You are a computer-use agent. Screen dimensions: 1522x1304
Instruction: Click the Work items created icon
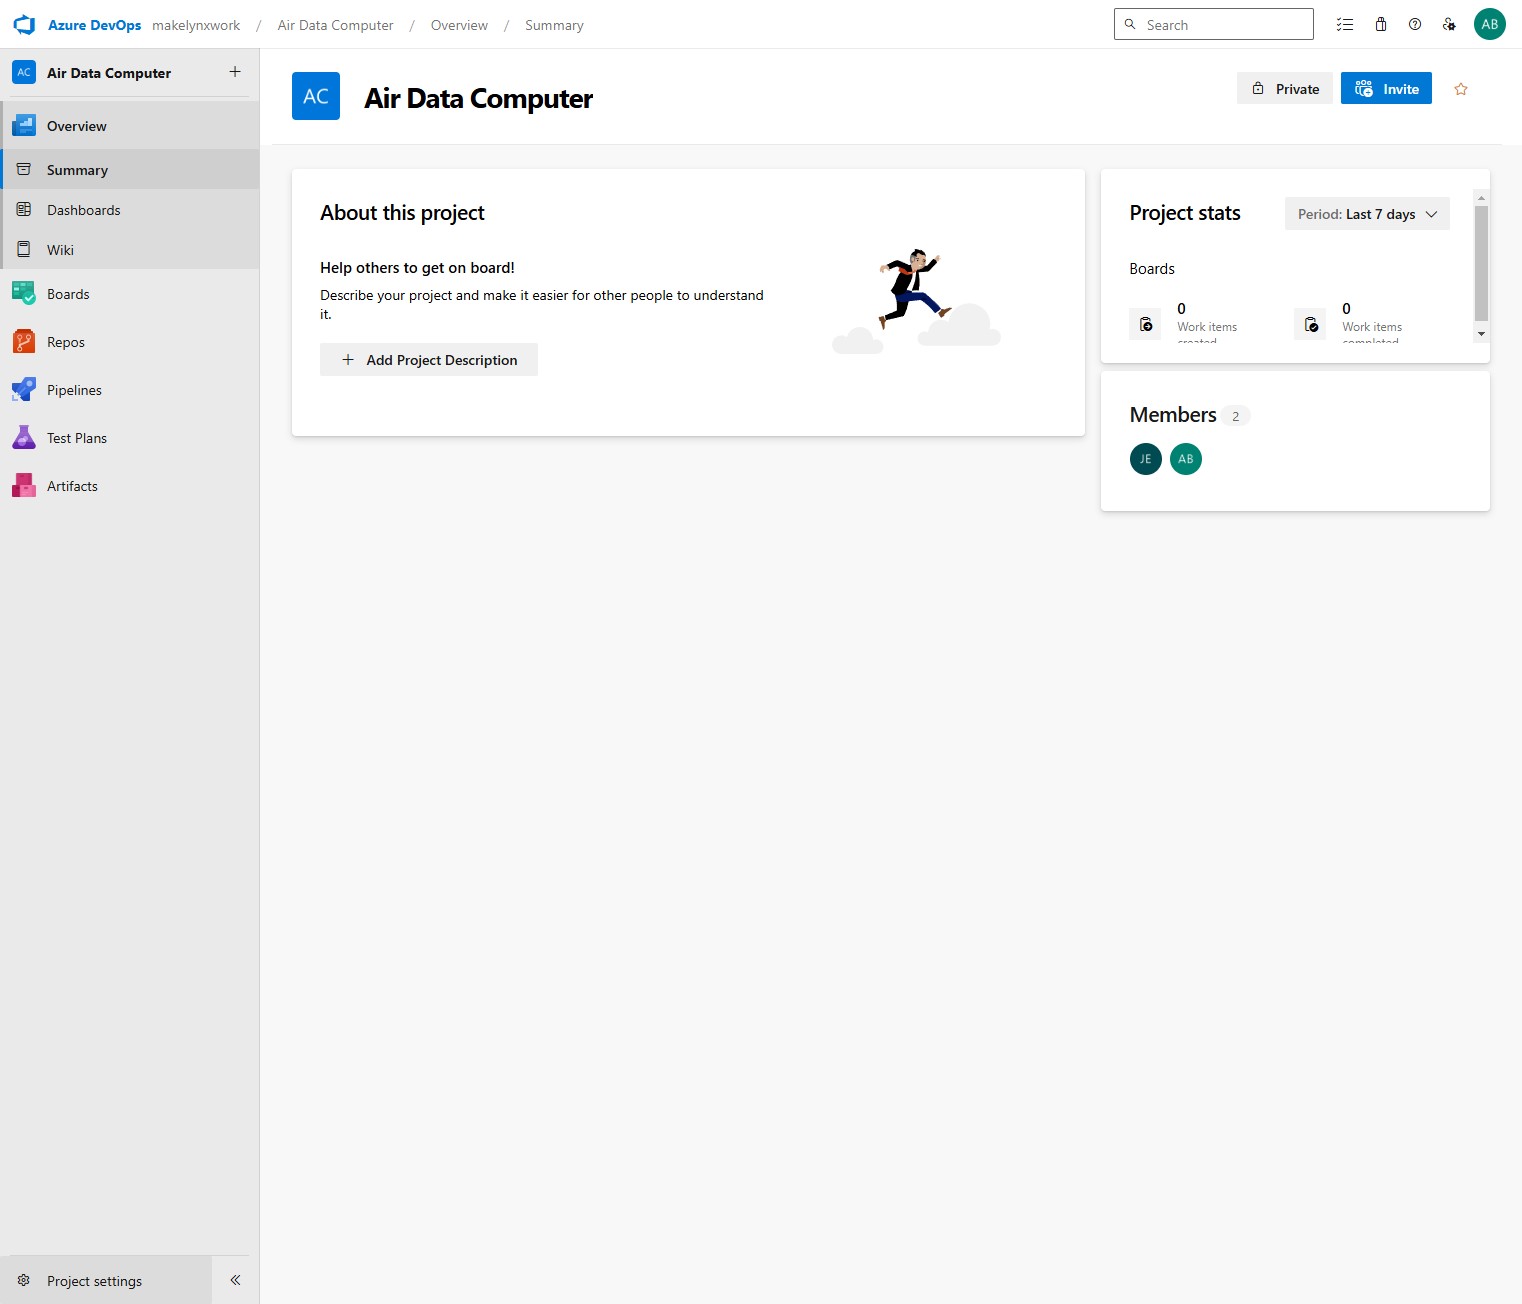1146,324
